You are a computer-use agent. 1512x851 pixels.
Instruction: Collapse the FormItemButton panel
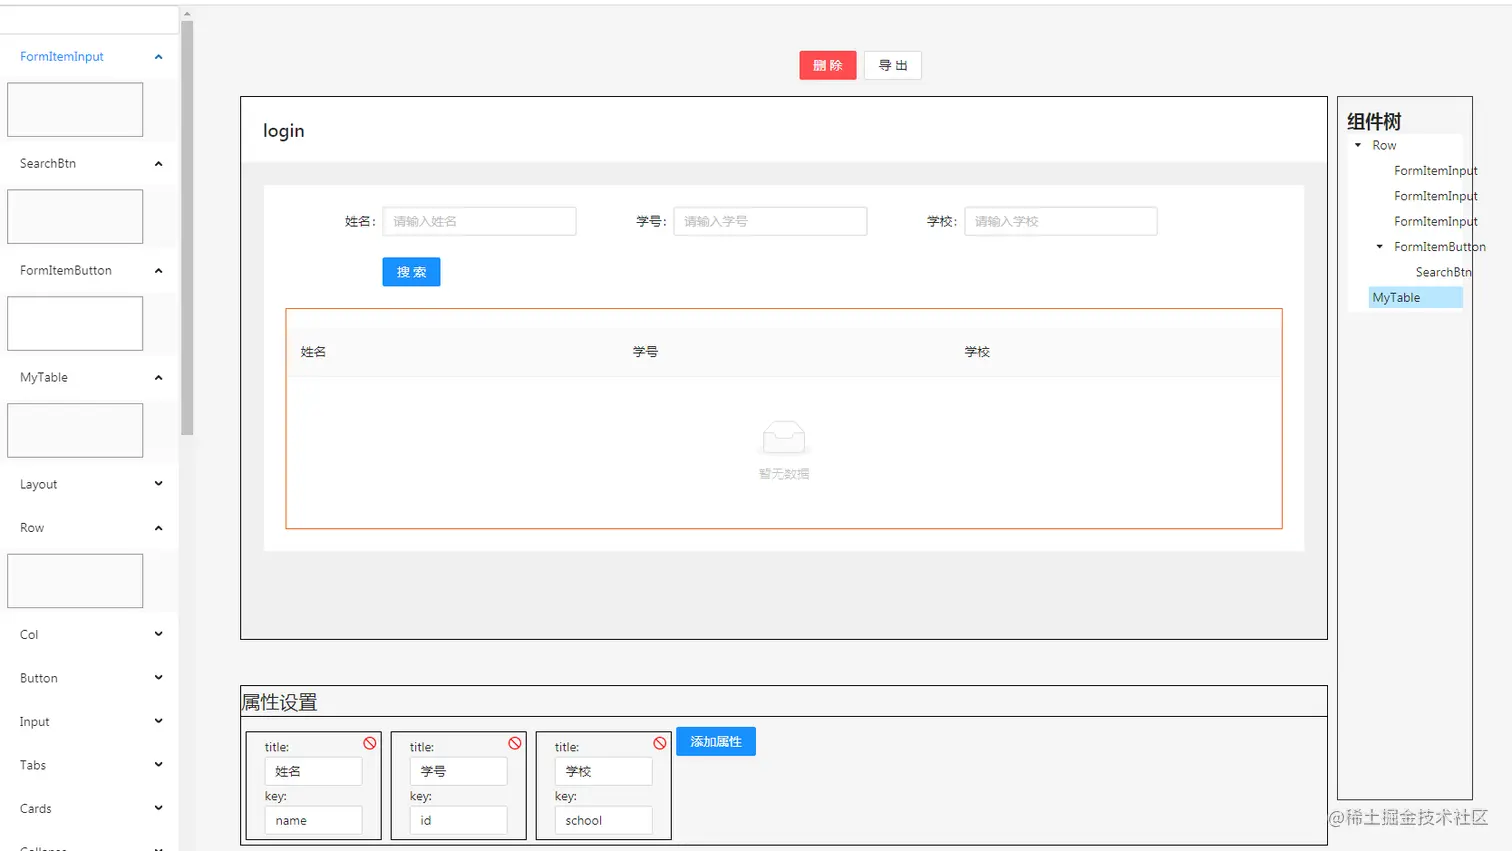[158, 271]
